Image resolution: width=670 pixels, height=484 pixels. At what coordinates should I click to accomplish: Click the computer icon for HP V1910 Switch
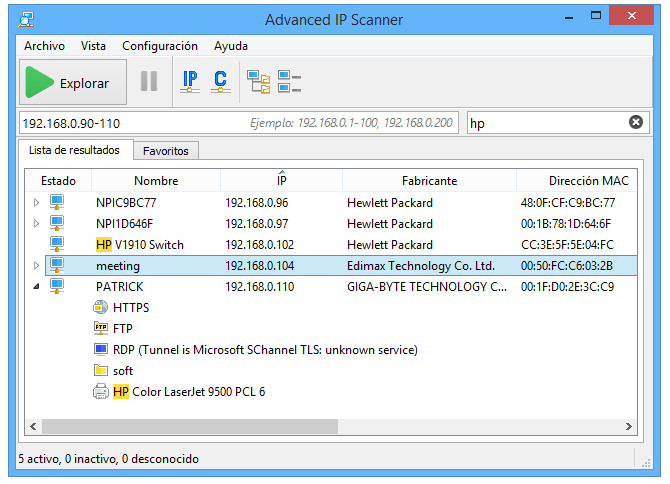pos(57,244)
